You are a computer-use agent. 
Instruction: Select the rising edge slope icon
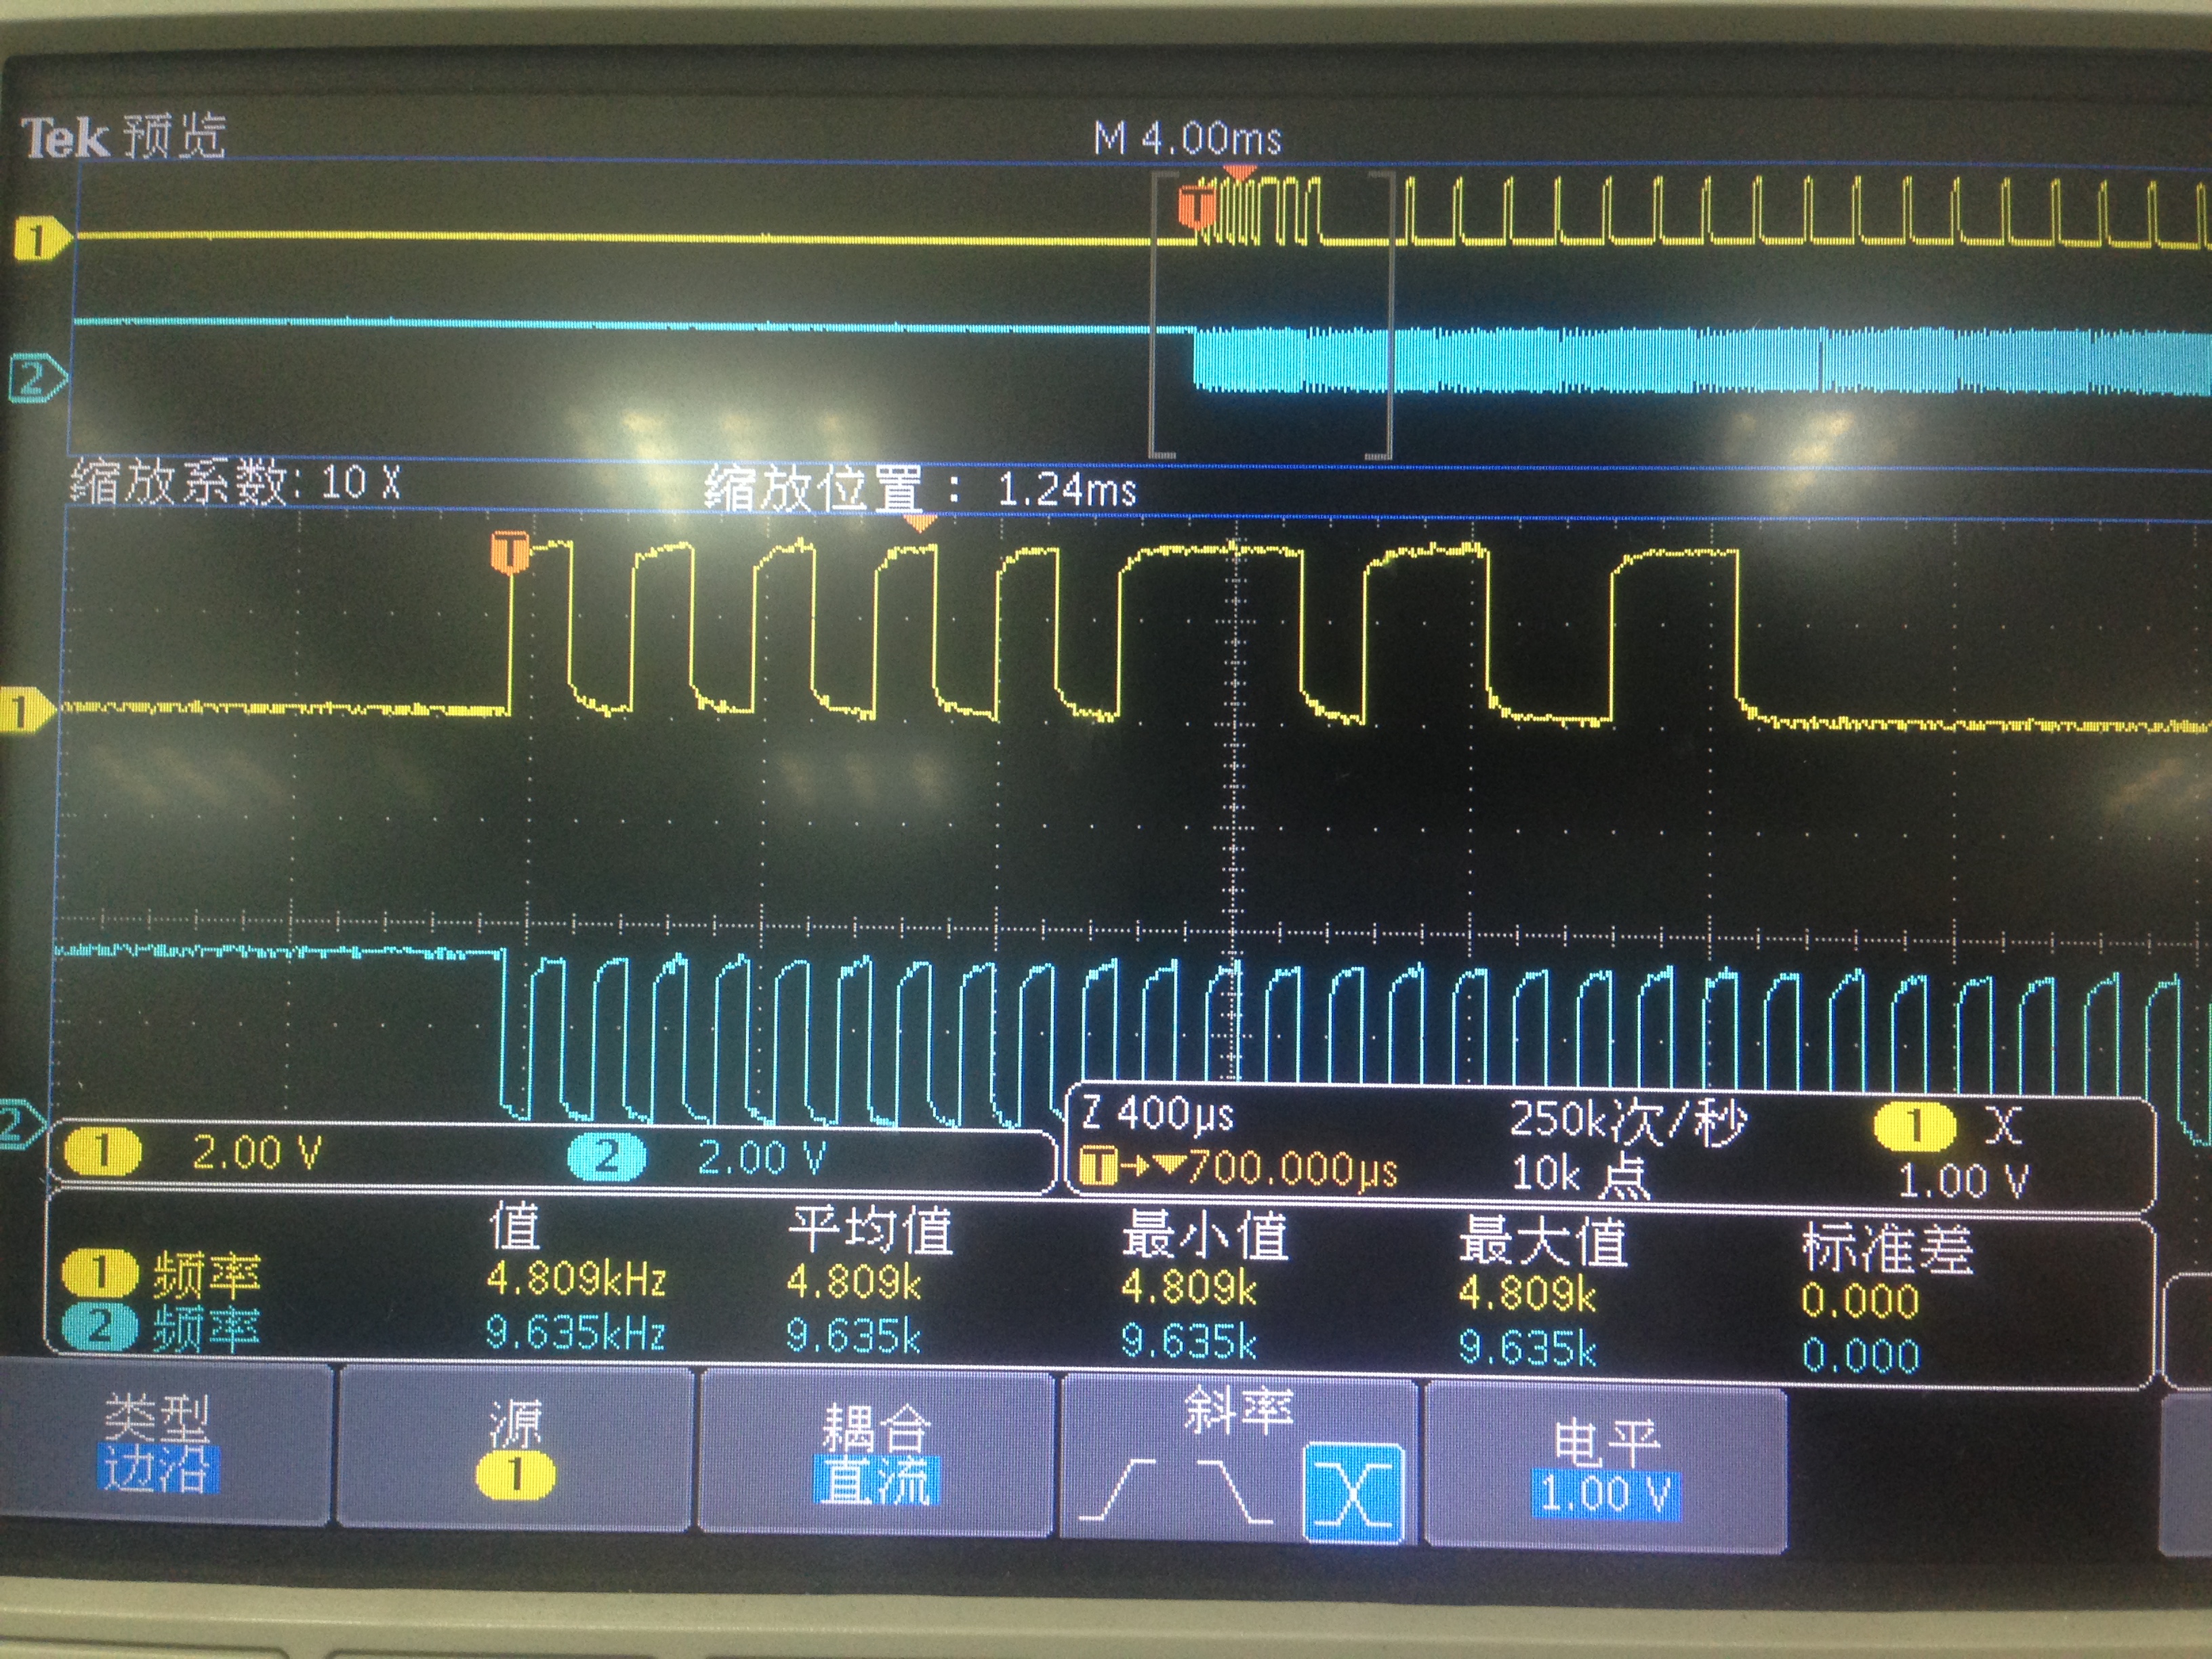[x=1117, y=1491]
